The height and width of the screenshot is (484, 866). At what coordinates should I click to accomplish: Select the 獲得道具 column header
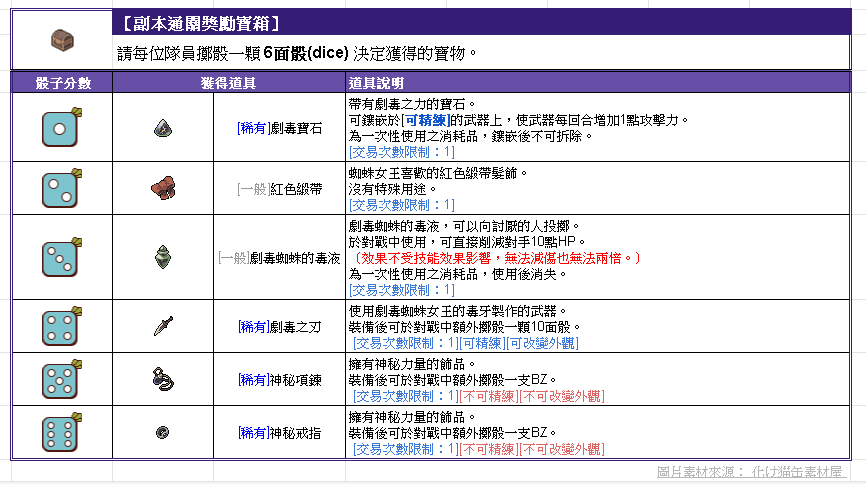(x=228, y=83)
